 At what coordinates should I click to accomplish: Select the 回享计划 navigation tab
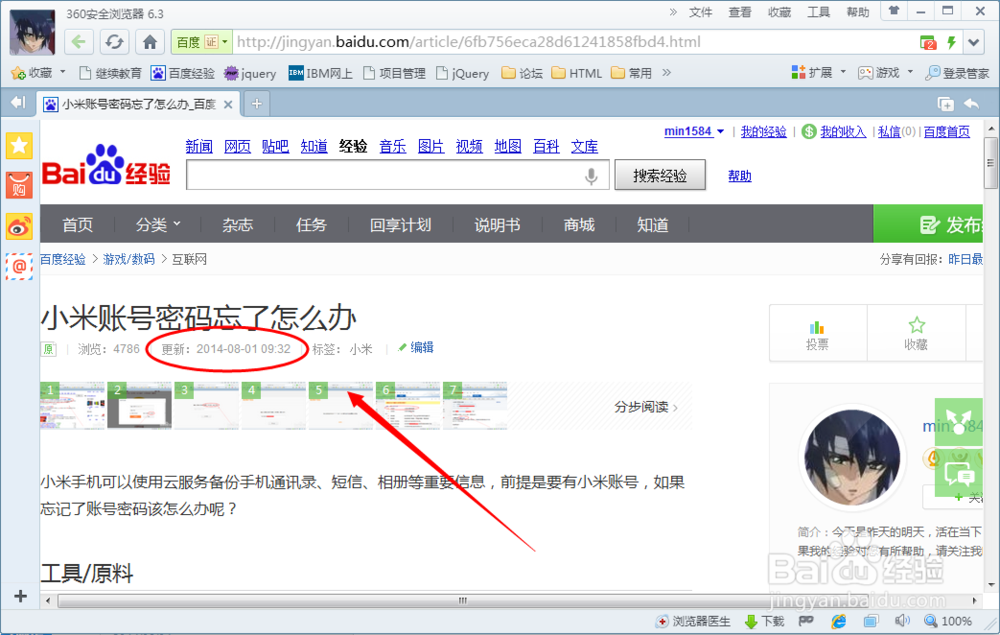click(401, 224)
